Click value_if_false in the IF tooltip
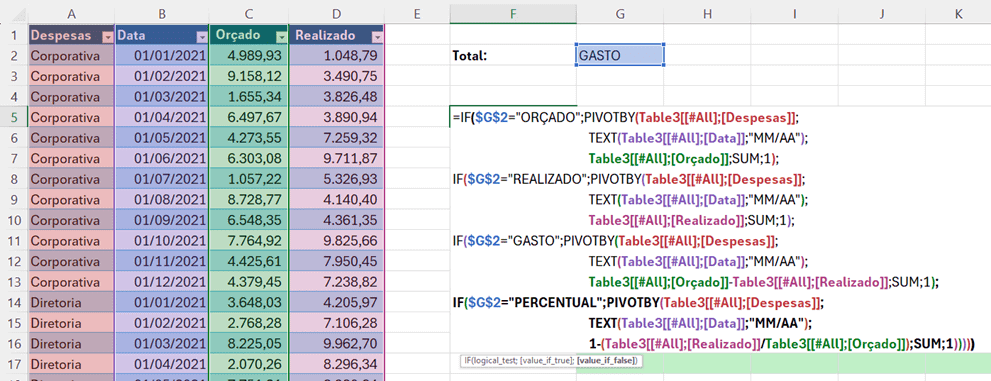Viewport: 991px width, 381px height. (x=607, y=360)
